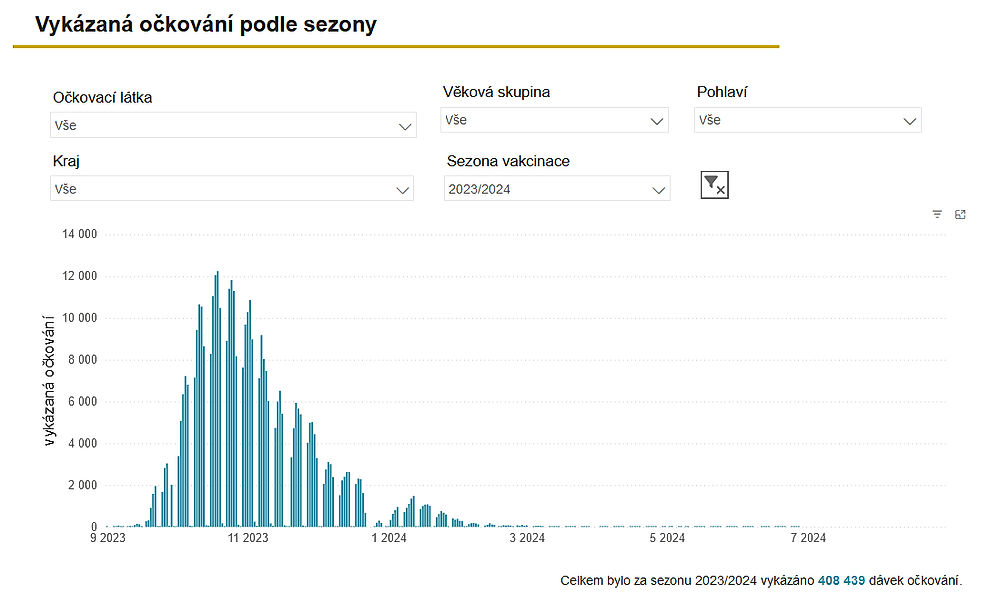
Task: Clear all filters with the funnel icon
Action: 714,184
